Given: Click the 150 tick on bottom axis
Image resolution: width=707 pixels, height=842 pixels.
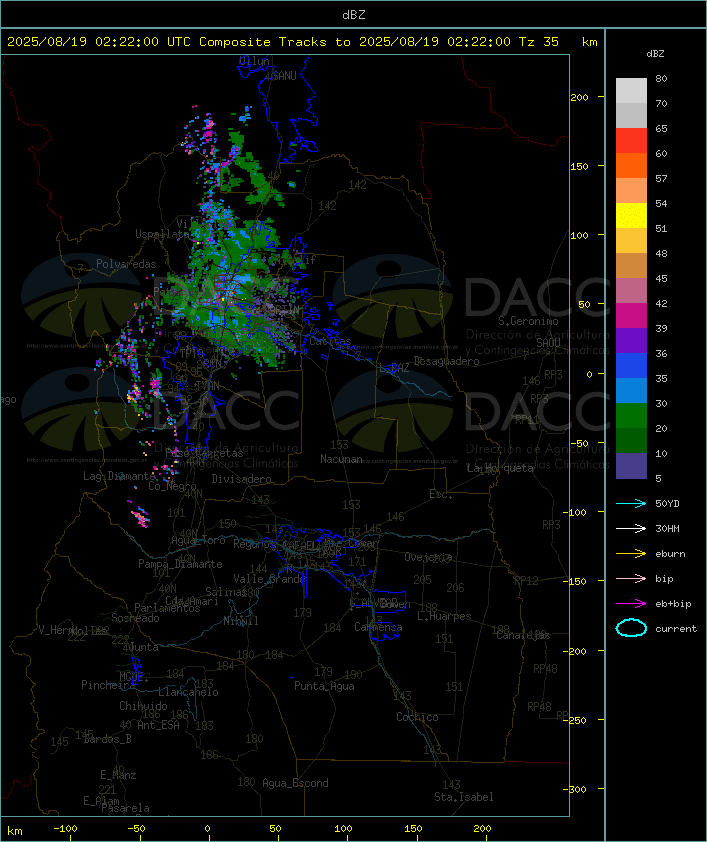Looking at the screenshot, I should [x=413, y=829].
